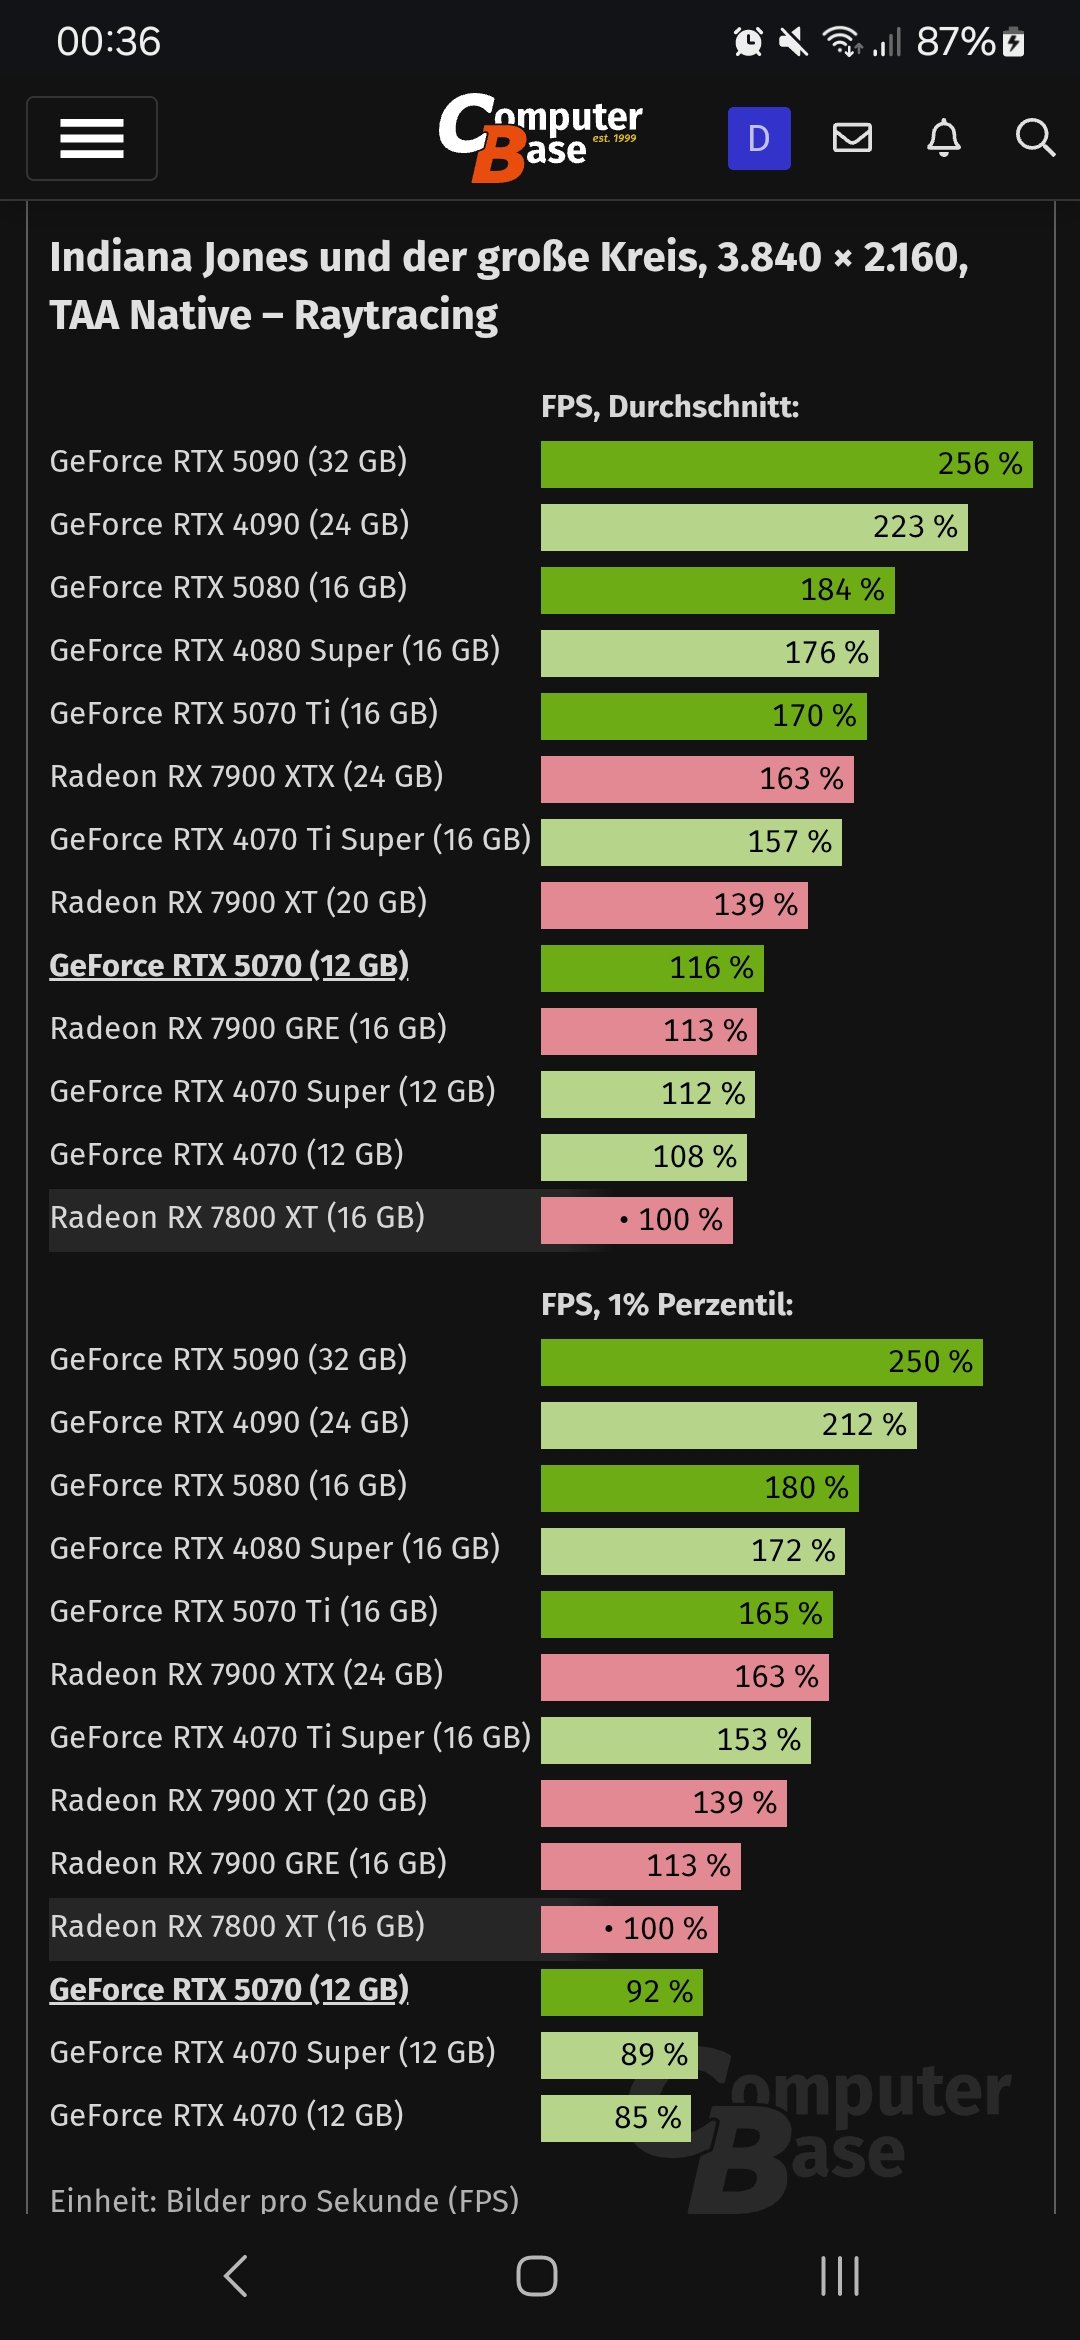Open the GeForce RTX 5070 link under Durchschnitt
The width and height of the screenshot is (1080, 2340).
point(229,965)
